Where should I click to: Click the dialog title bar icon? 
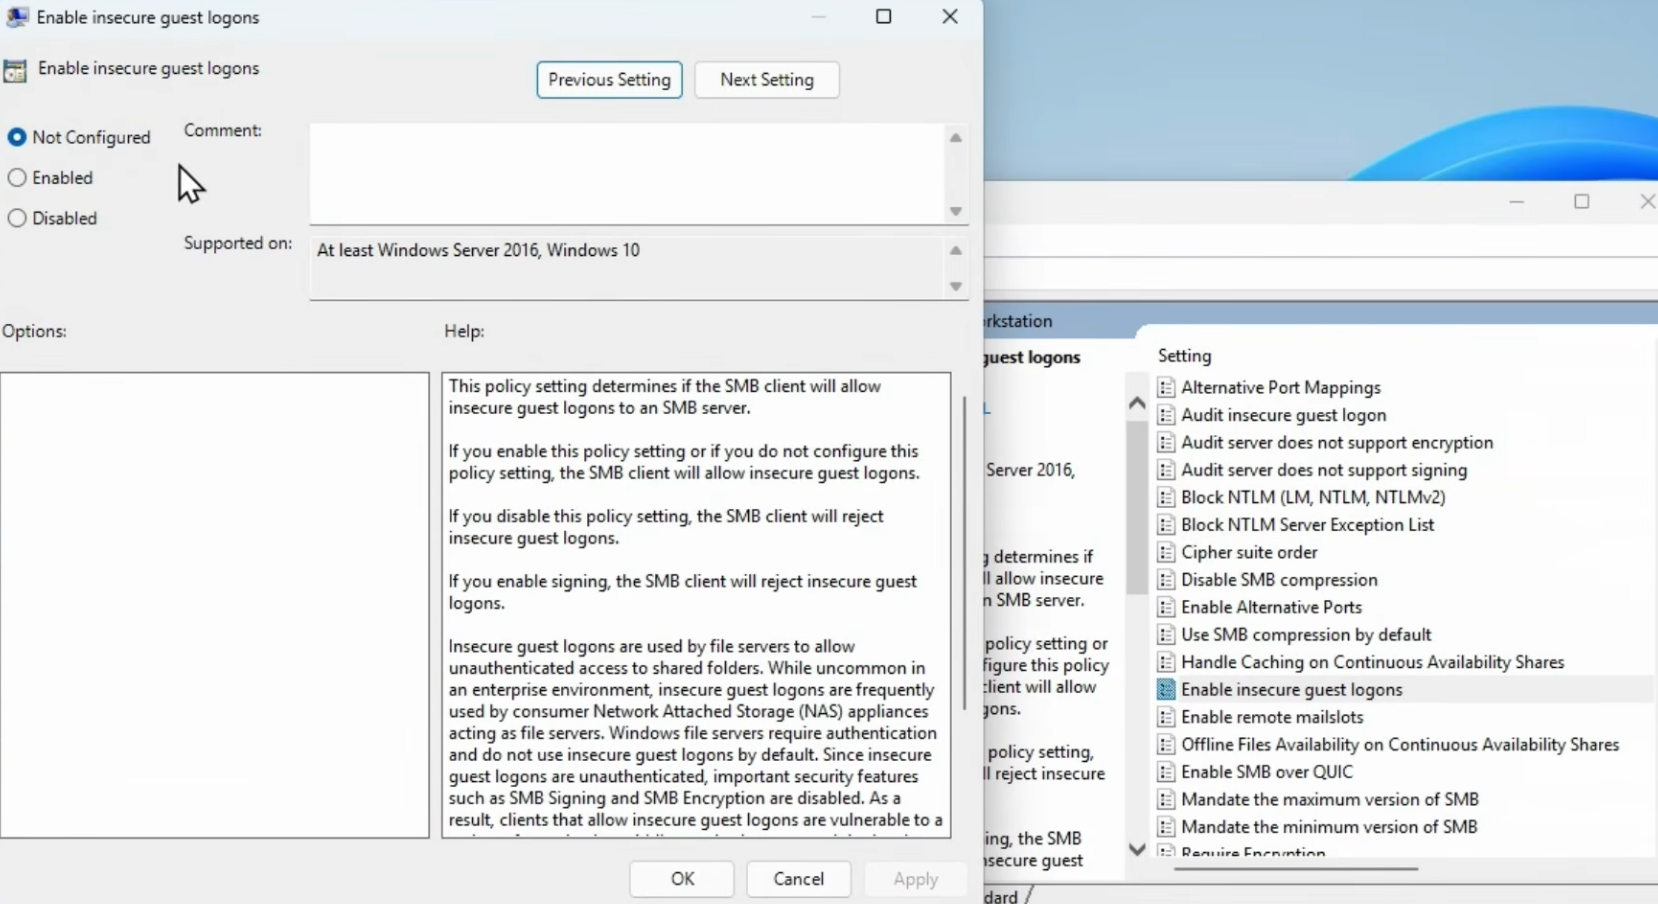click(x=17, y=17)
